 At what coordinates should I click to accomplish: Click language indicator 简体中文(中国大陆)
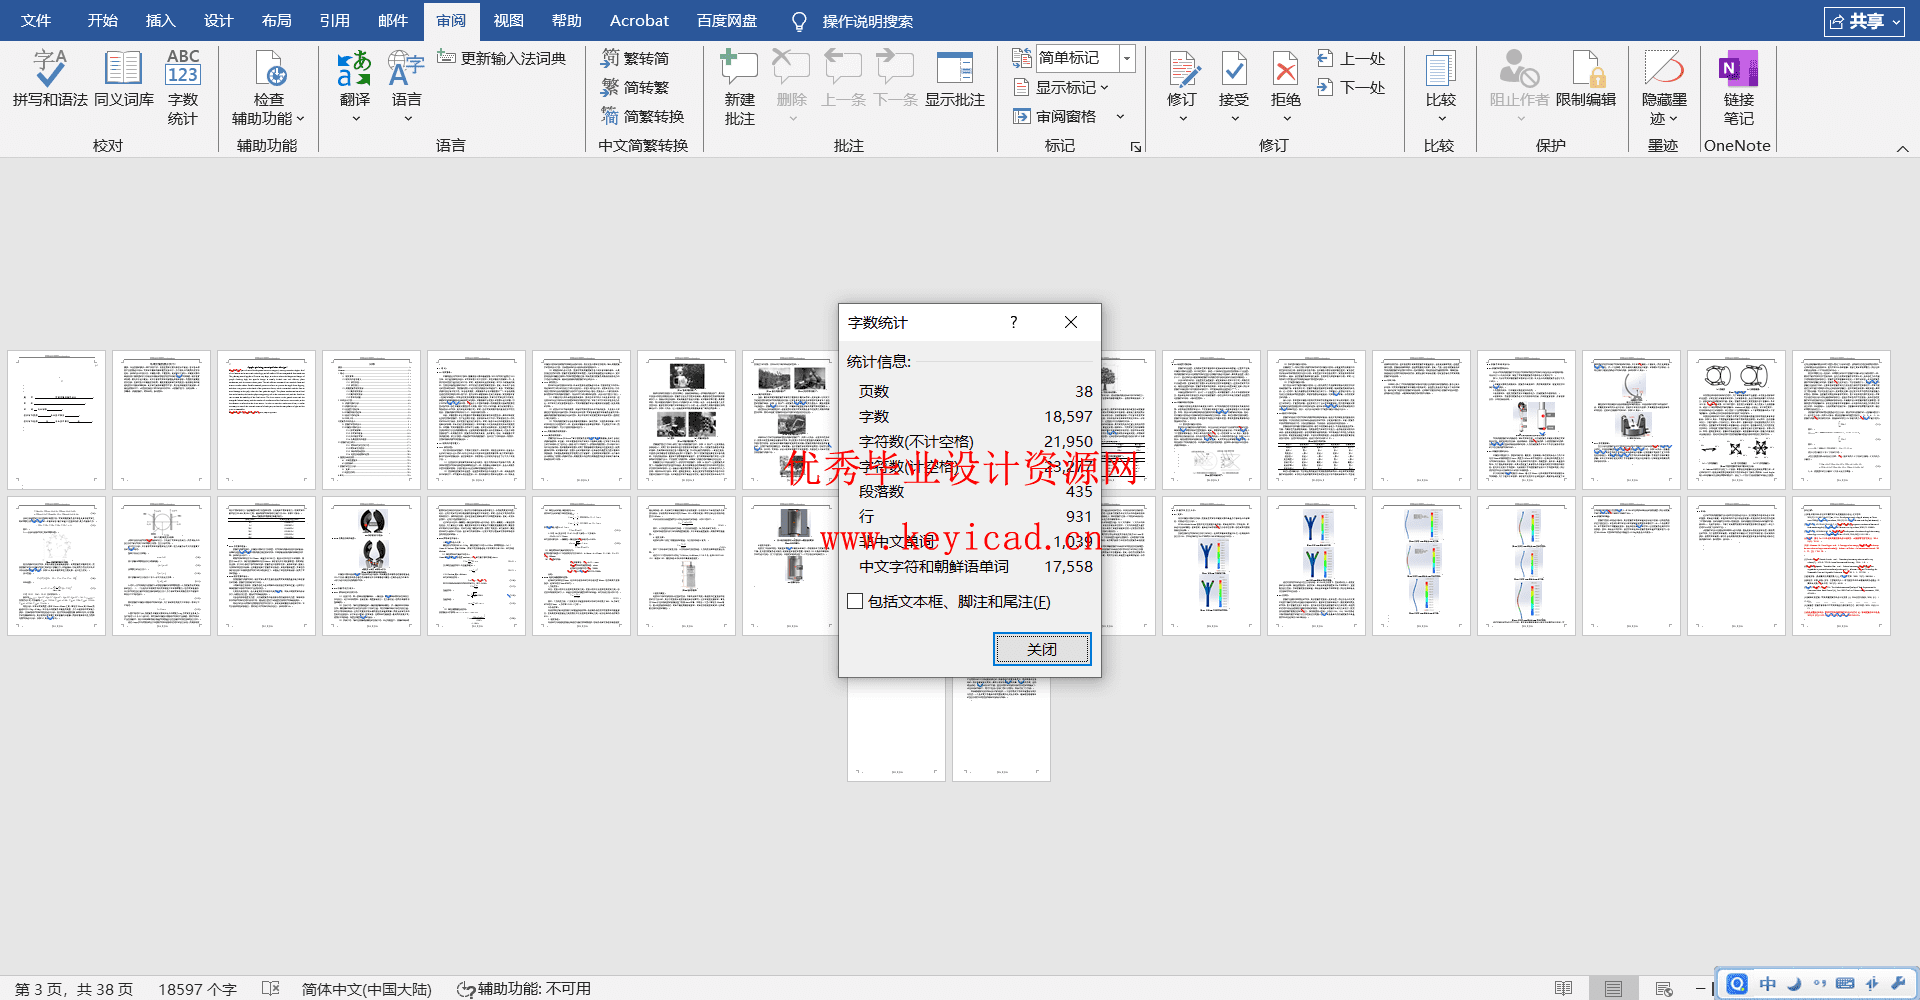366,988
